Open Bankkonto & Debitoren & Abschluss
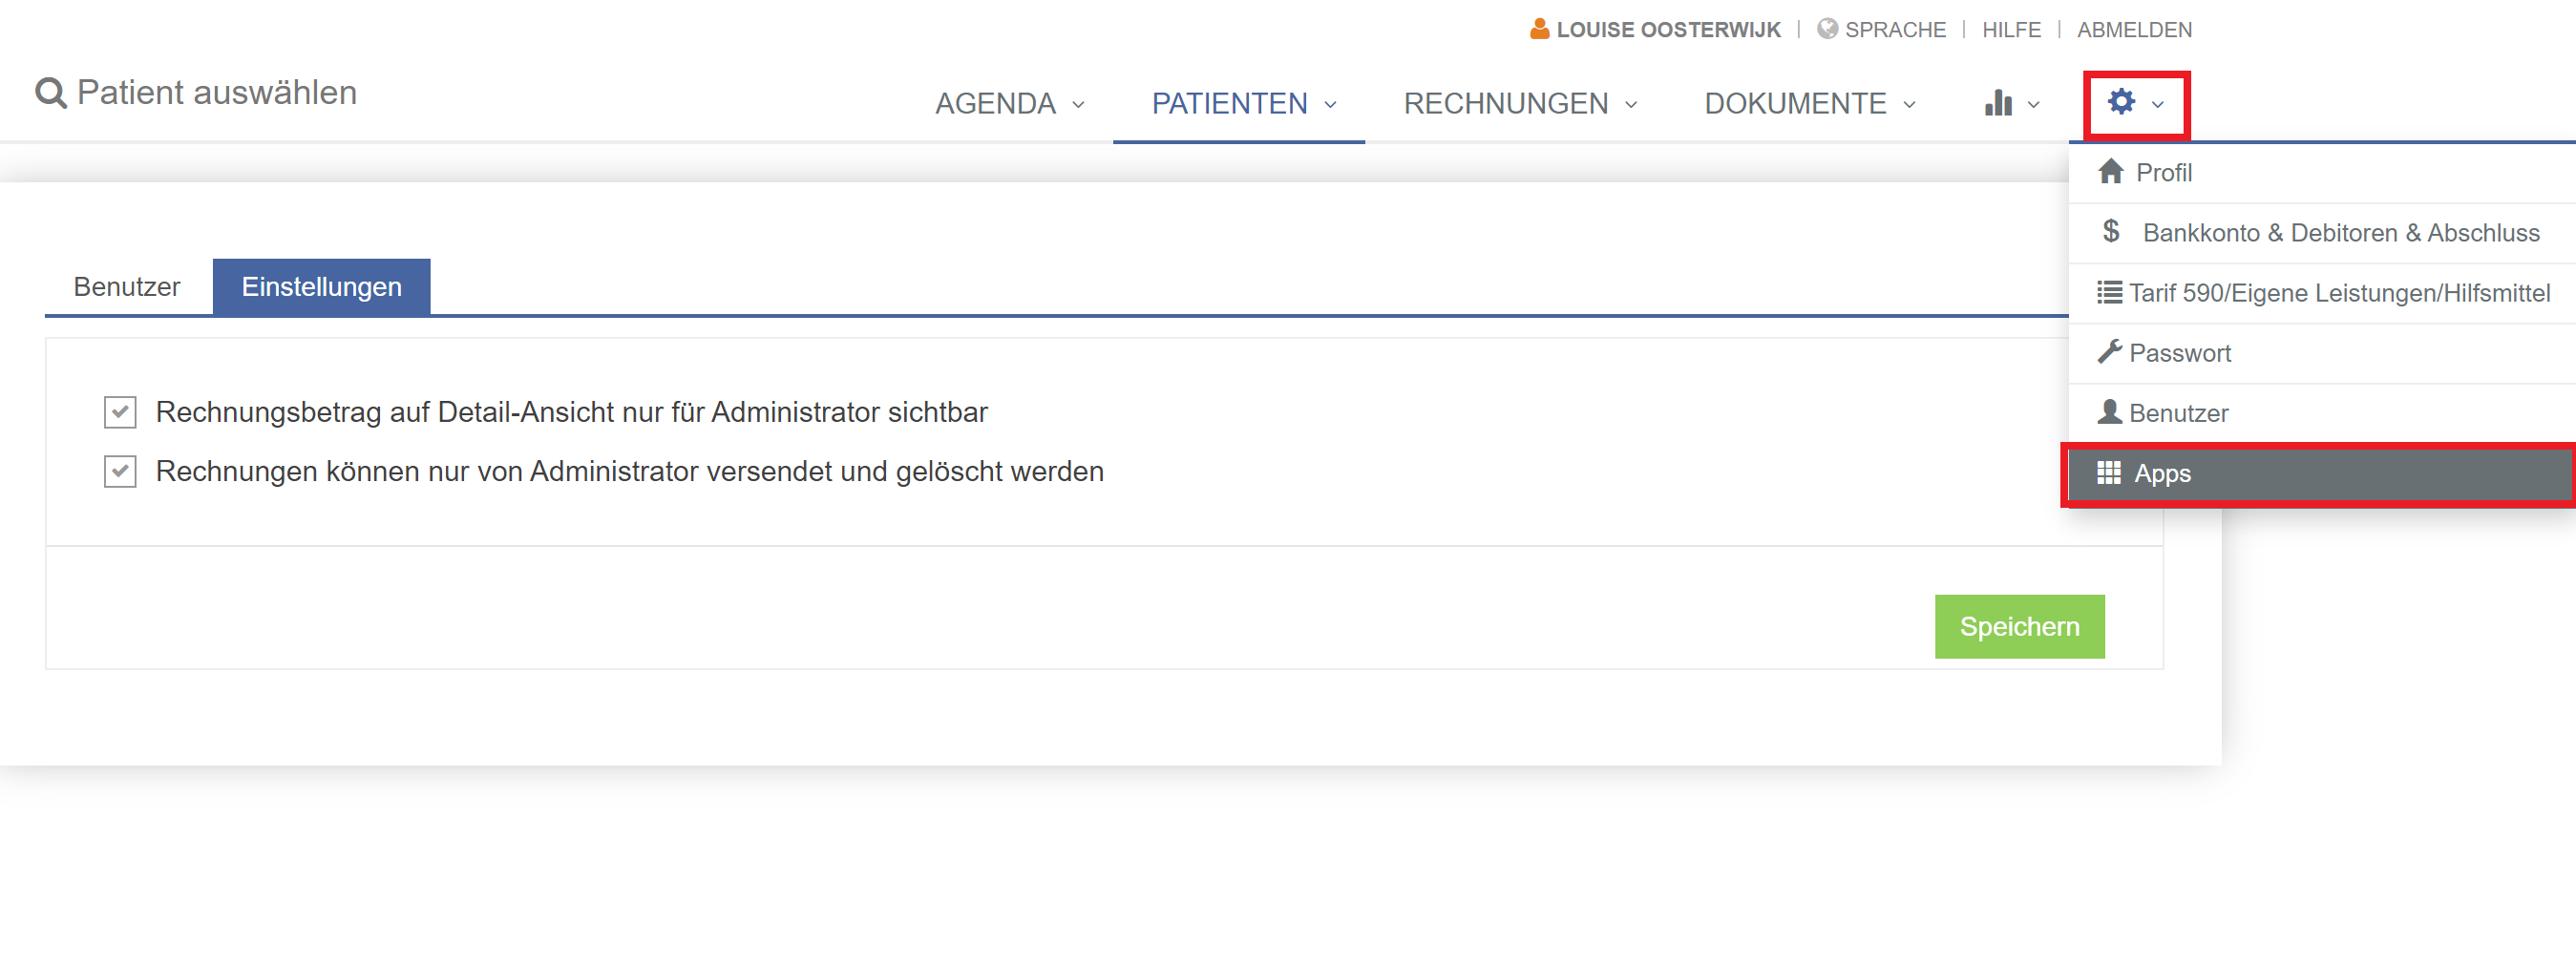This screenshot has width=2576, height=966. [2322, 233]
